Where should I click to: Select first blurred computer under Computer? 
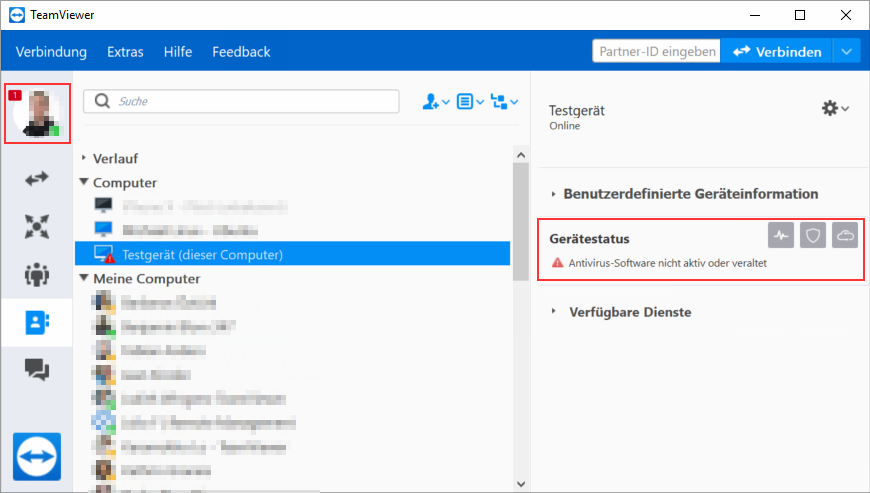[x=191, y=207]
